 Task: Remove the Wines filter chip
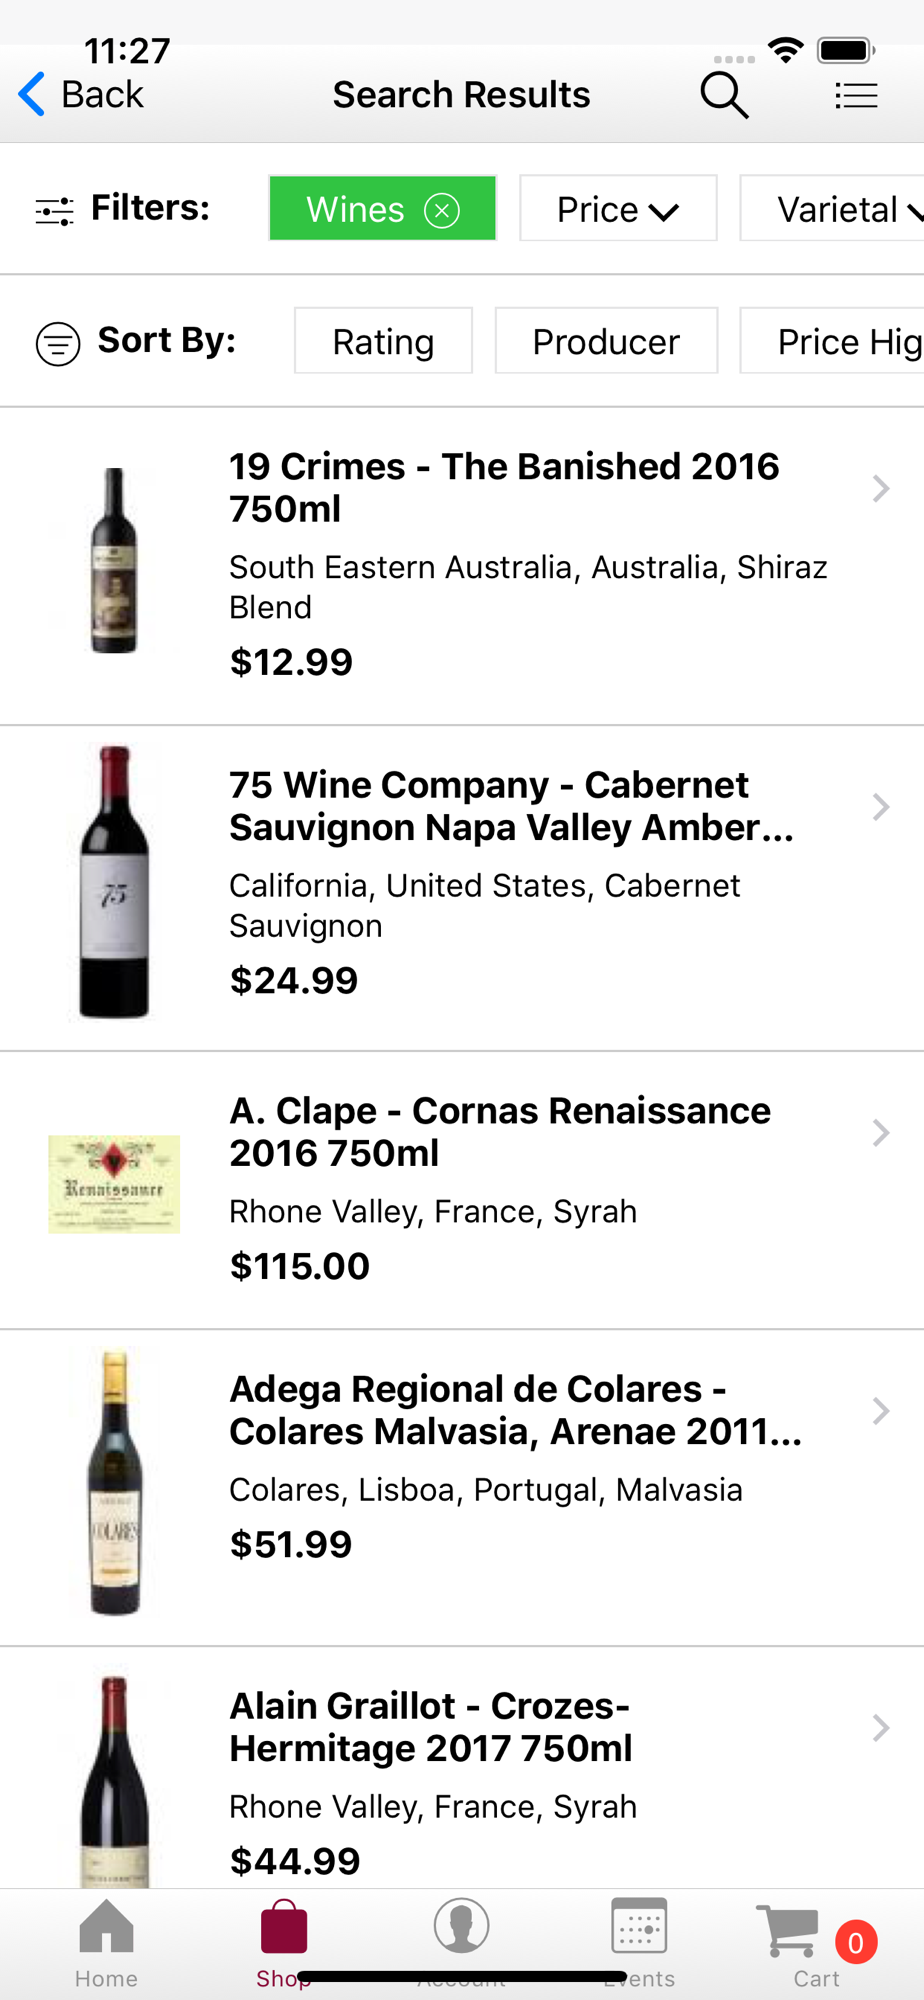(442, 210)
